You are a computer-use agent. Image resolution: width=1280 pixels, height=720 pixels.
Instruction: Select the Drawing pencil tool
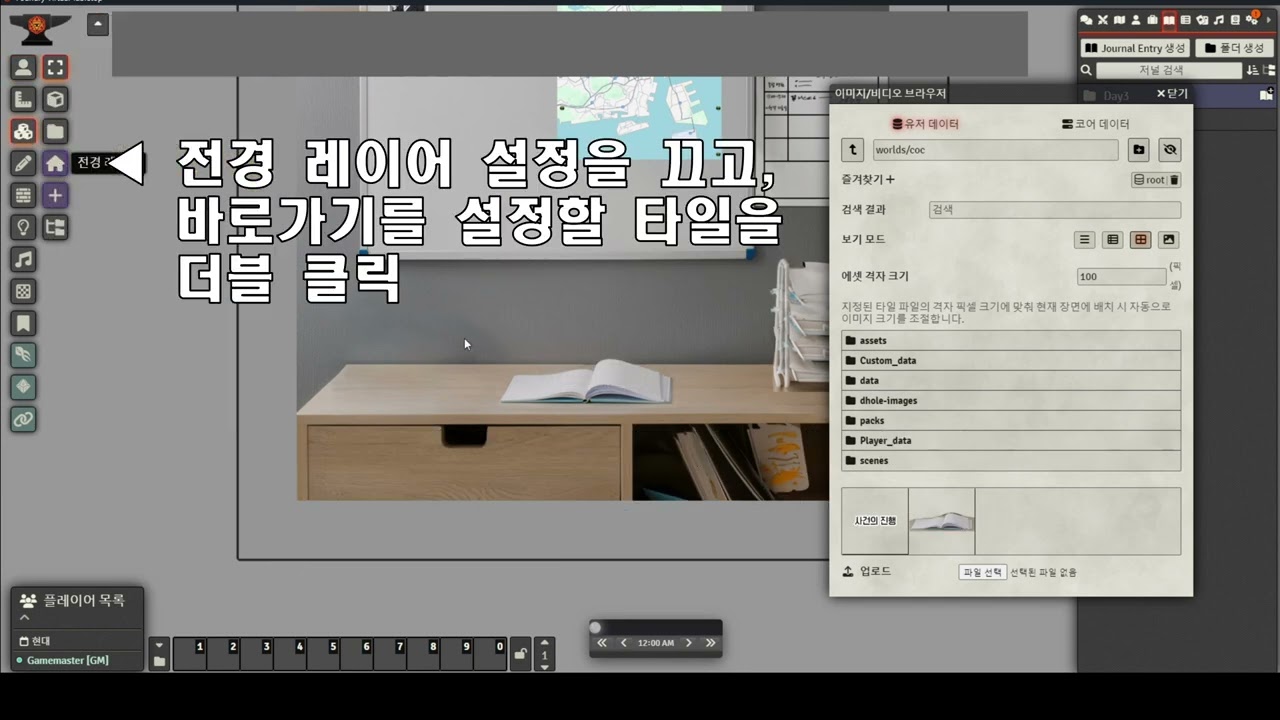24,163
